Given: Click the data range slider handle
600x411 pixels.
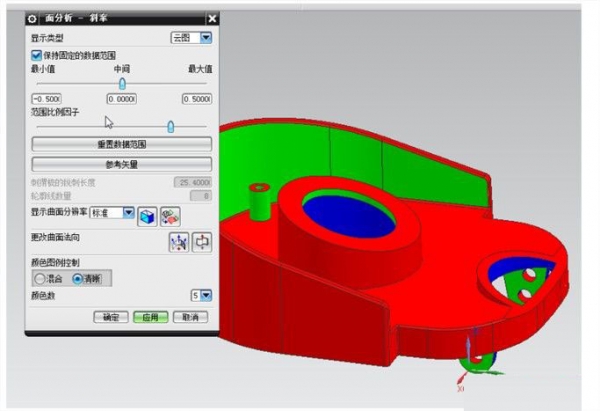Looking at the screenshot, I should point(122,83).
